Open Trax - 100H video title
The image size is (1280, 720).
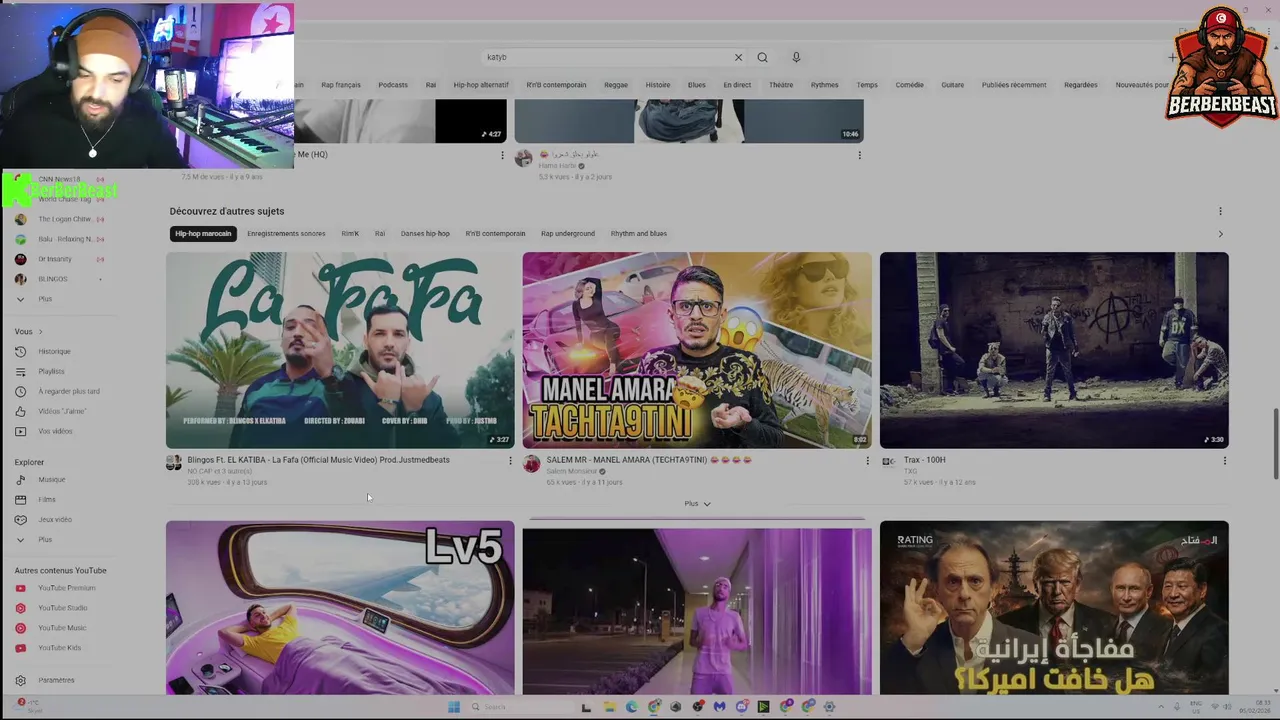coord(924,460)
